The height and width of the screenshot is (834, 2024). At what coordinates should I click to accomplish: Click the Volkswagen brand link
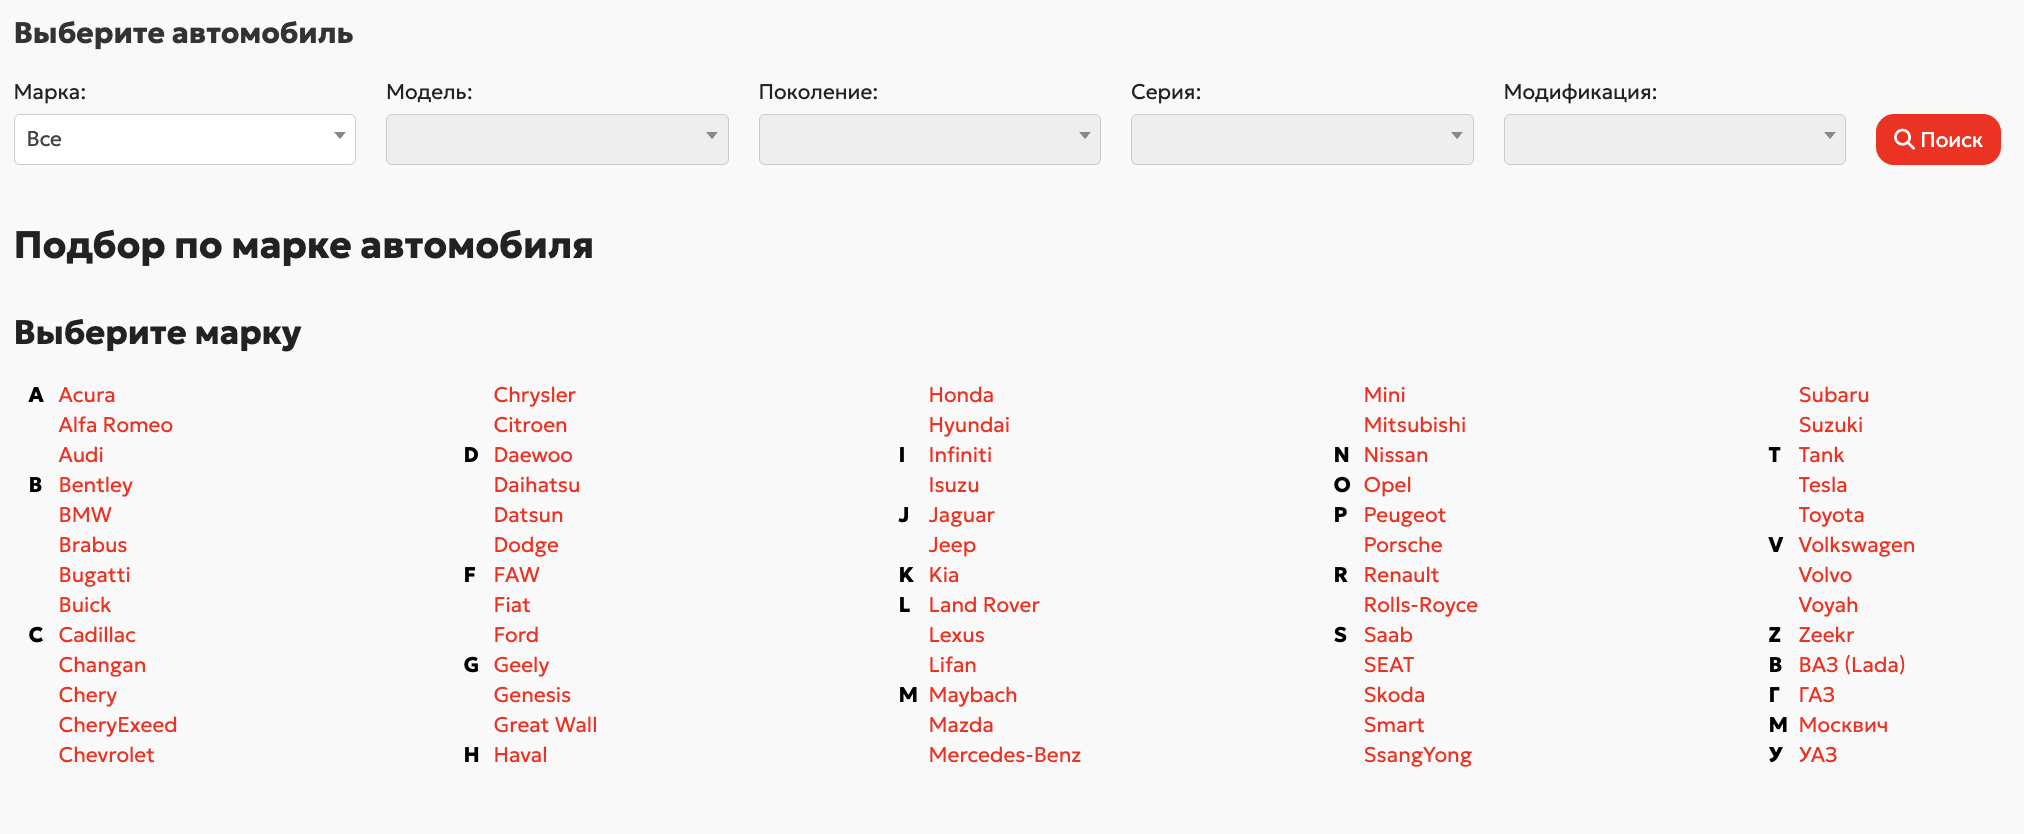[x=1857, y=545]
